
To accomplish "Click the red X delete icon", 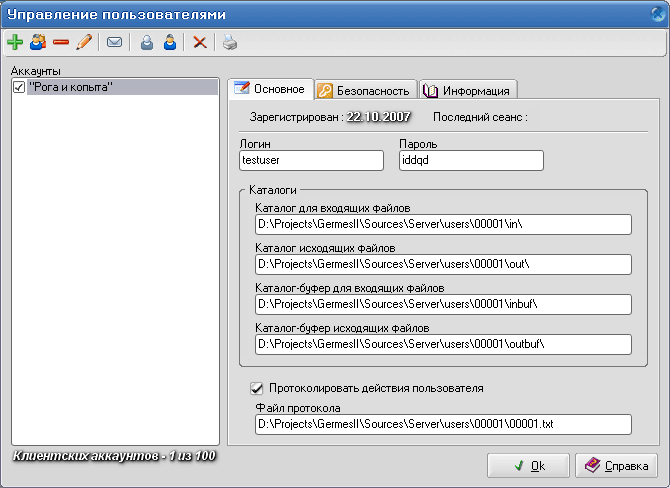I will (x=200, y=42).
